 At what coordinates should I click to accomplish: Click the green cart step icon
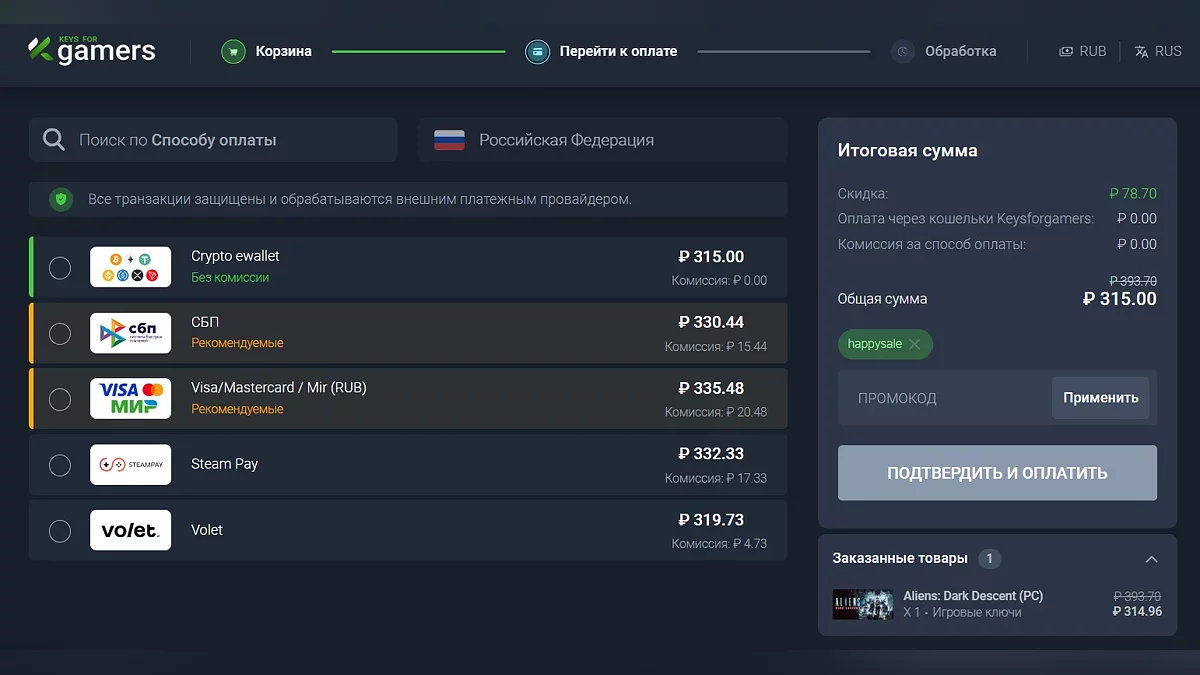pyautogui.click(x=233, y=51)
